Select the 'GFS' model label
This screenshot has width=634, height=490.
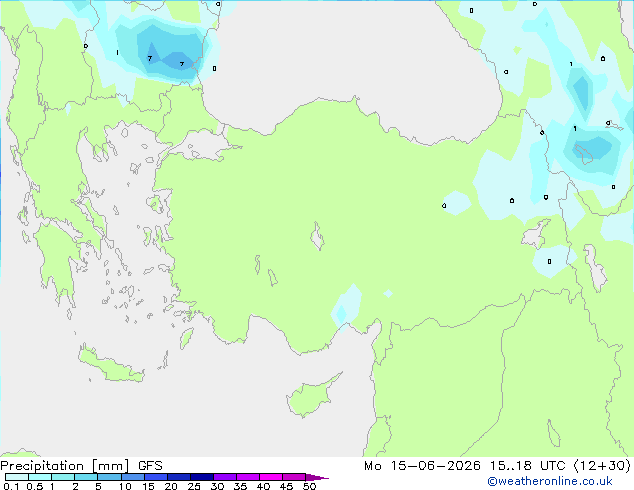click(x=150, y=466)
